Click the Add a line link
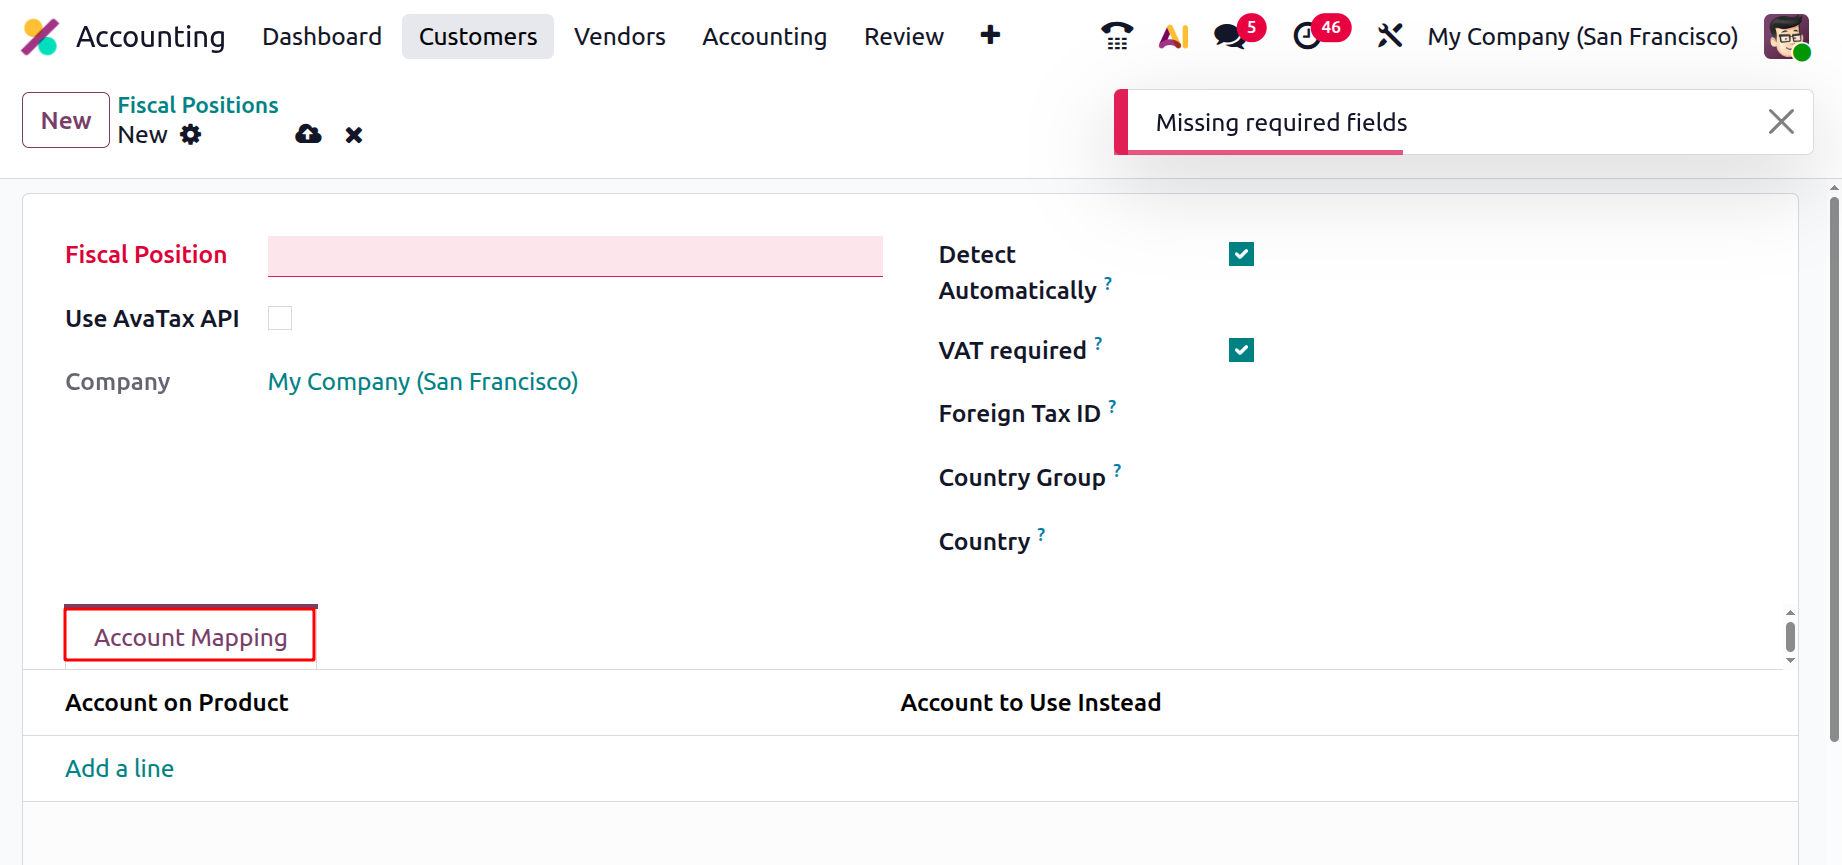The width and height of the screenshot is (1842, 865). click(120, 768)
